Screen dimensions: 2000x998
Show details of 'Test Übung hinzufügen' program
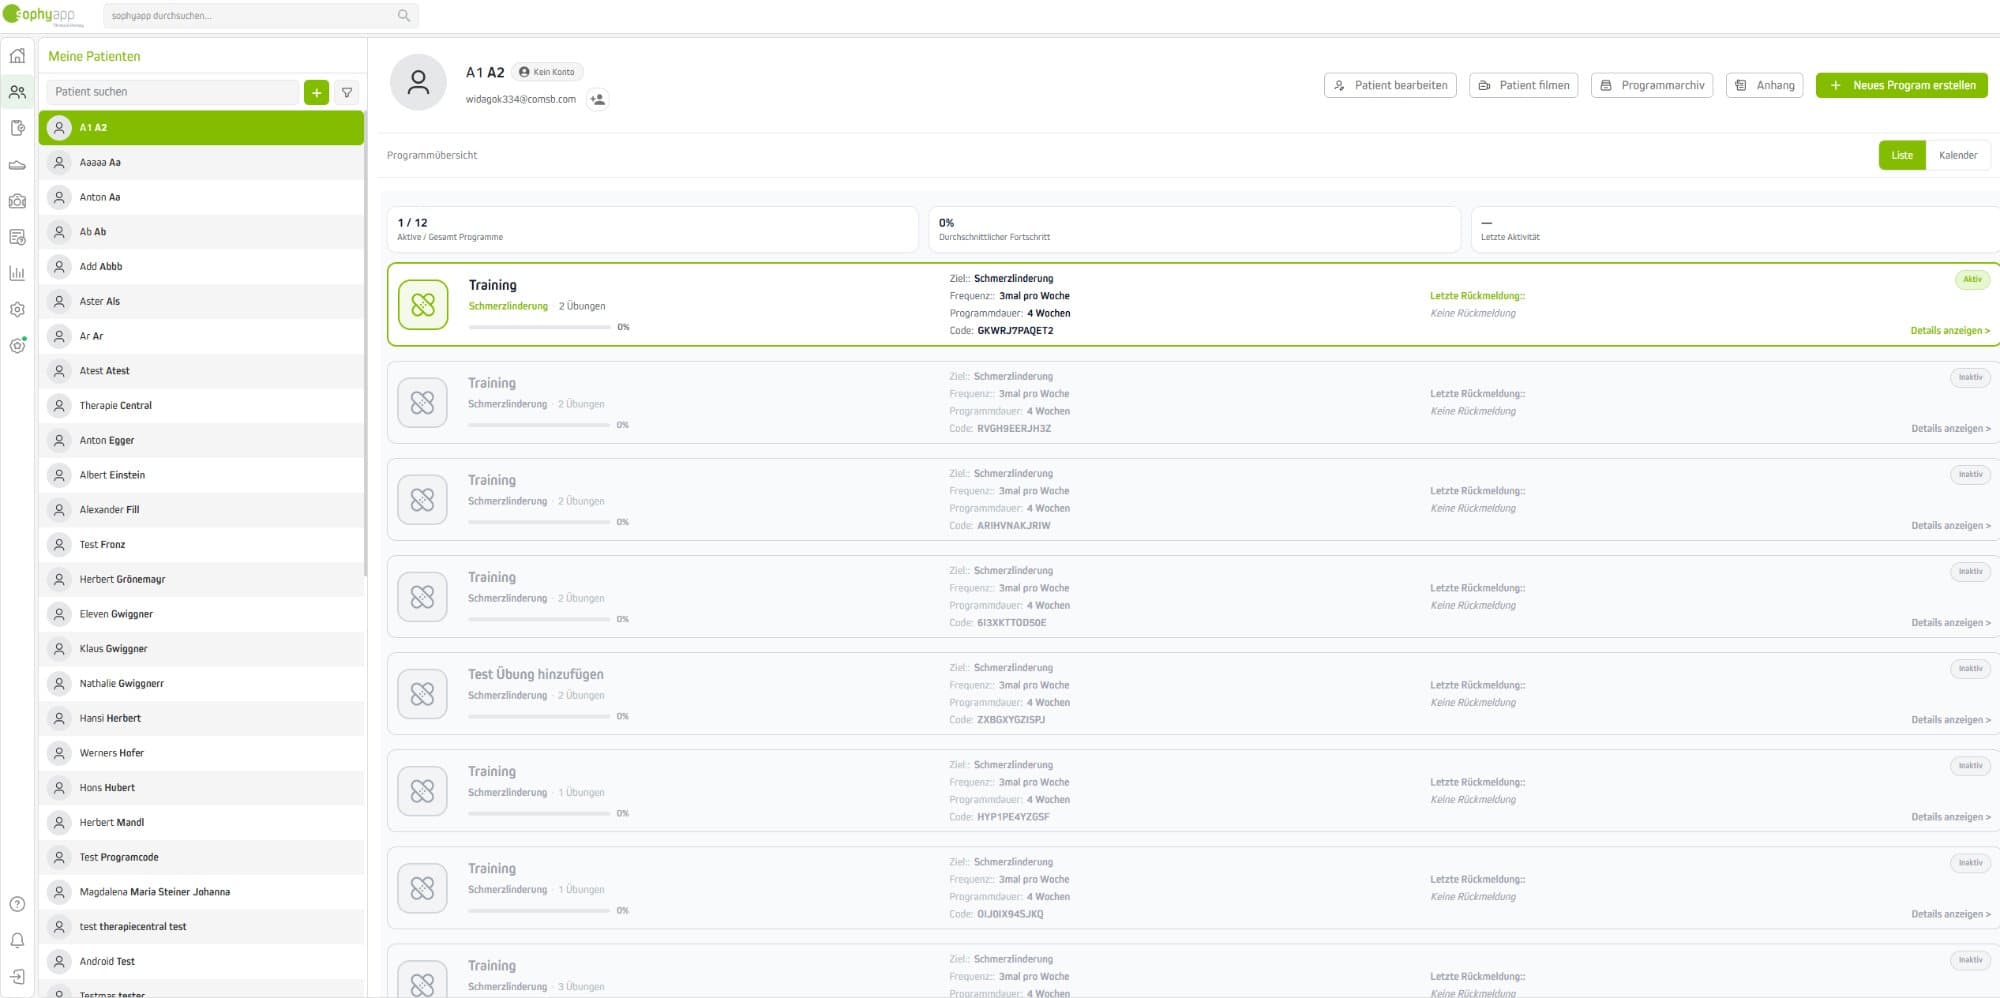(x=1950, y=719)
